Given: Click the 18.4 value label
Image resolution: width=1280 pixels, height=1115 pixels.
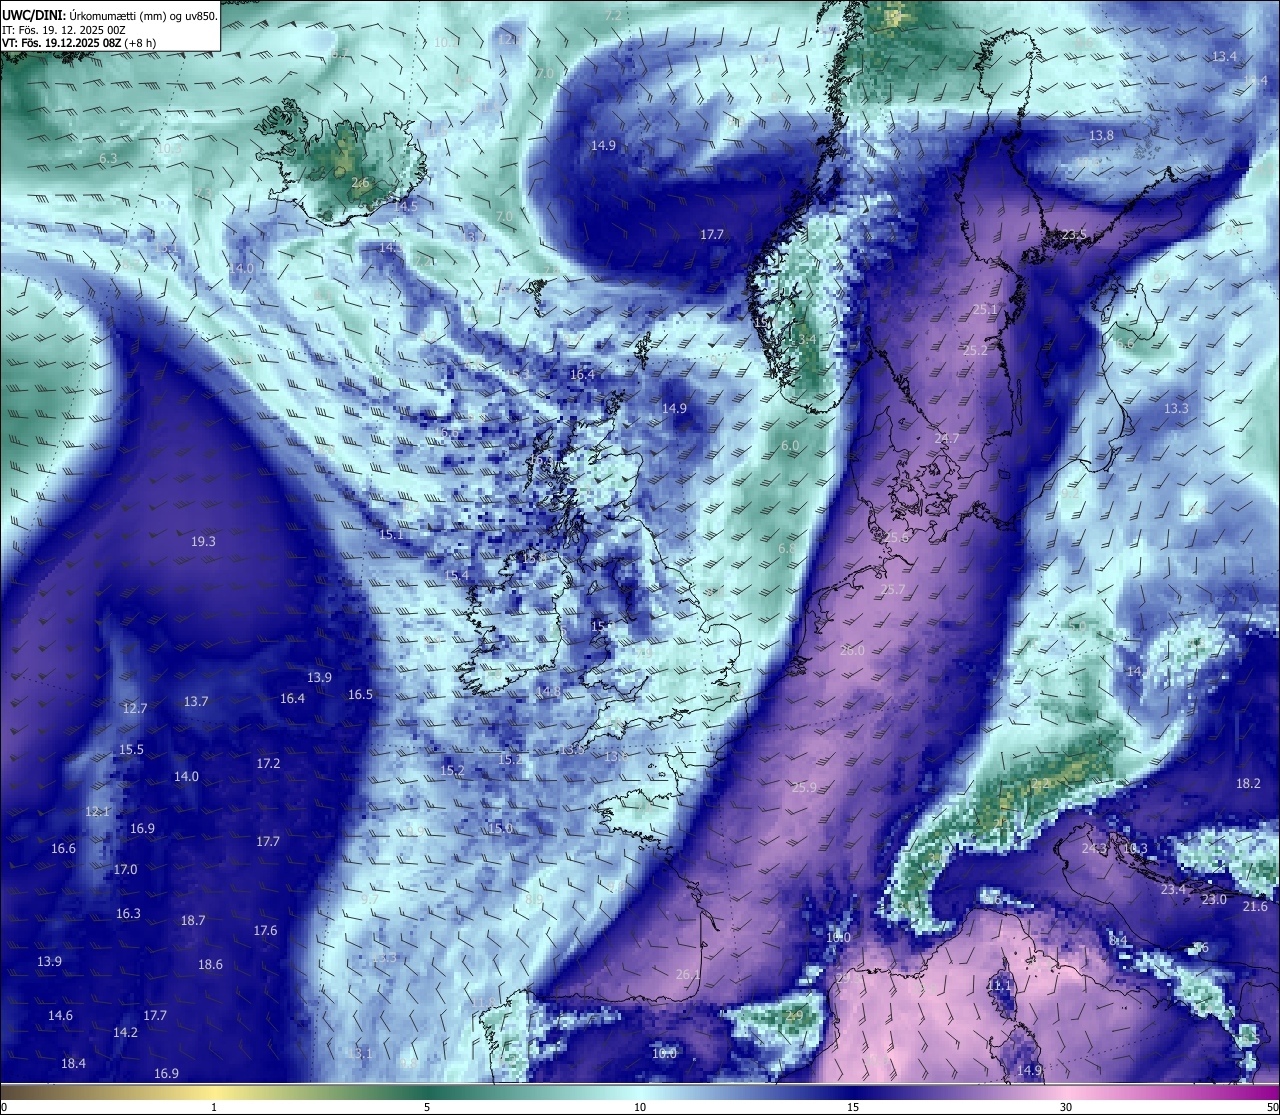Looking at the screenshot, I should tap(73, 1063).
